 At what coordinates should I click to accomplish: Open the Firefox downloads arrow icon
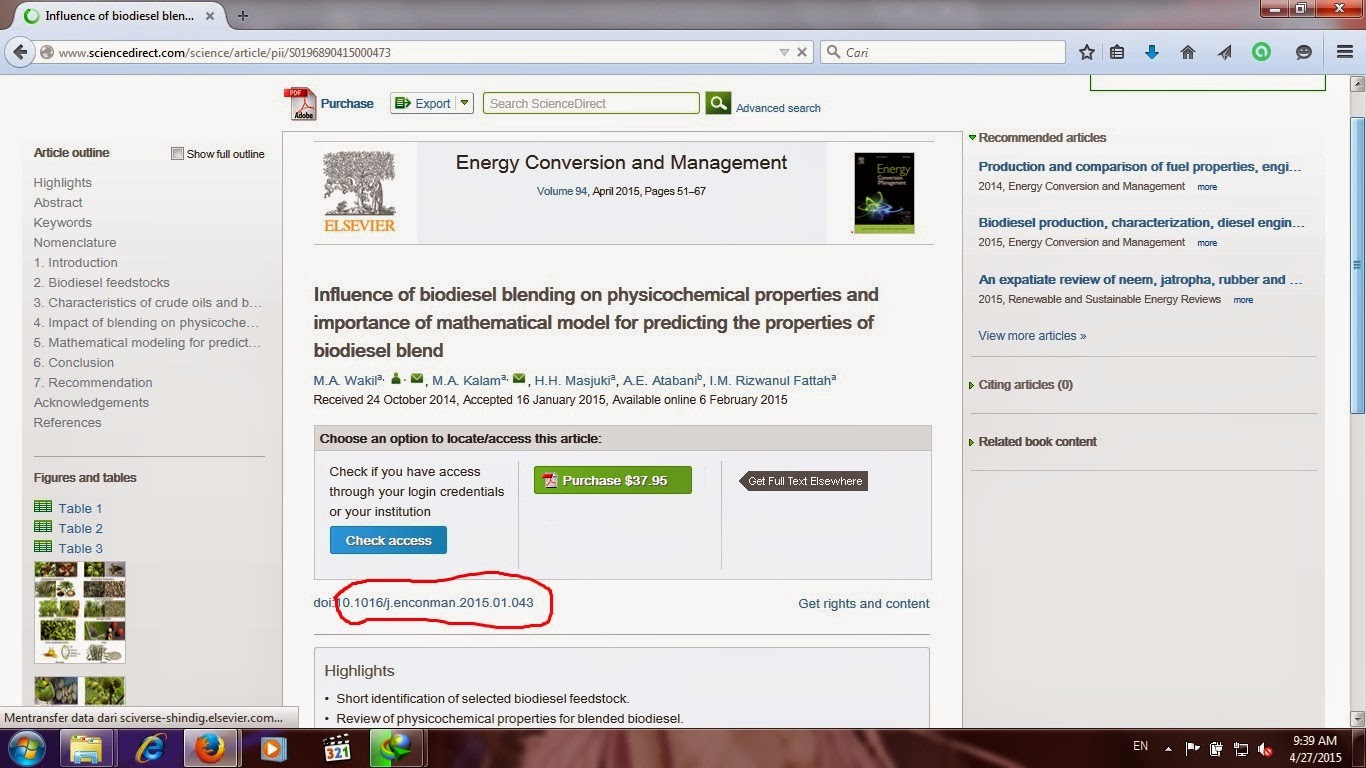coord(1152,52)
